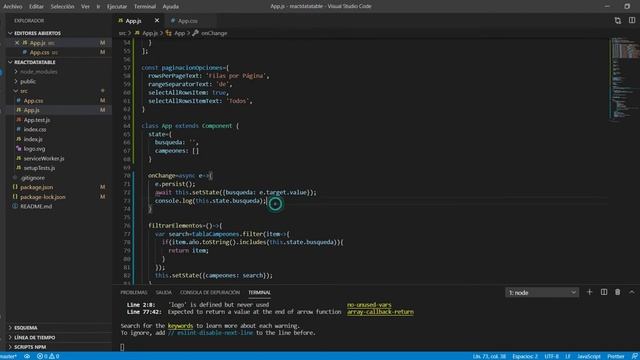Open changes icon in editor title bar
640x360 pixels.
coord(618,20)
